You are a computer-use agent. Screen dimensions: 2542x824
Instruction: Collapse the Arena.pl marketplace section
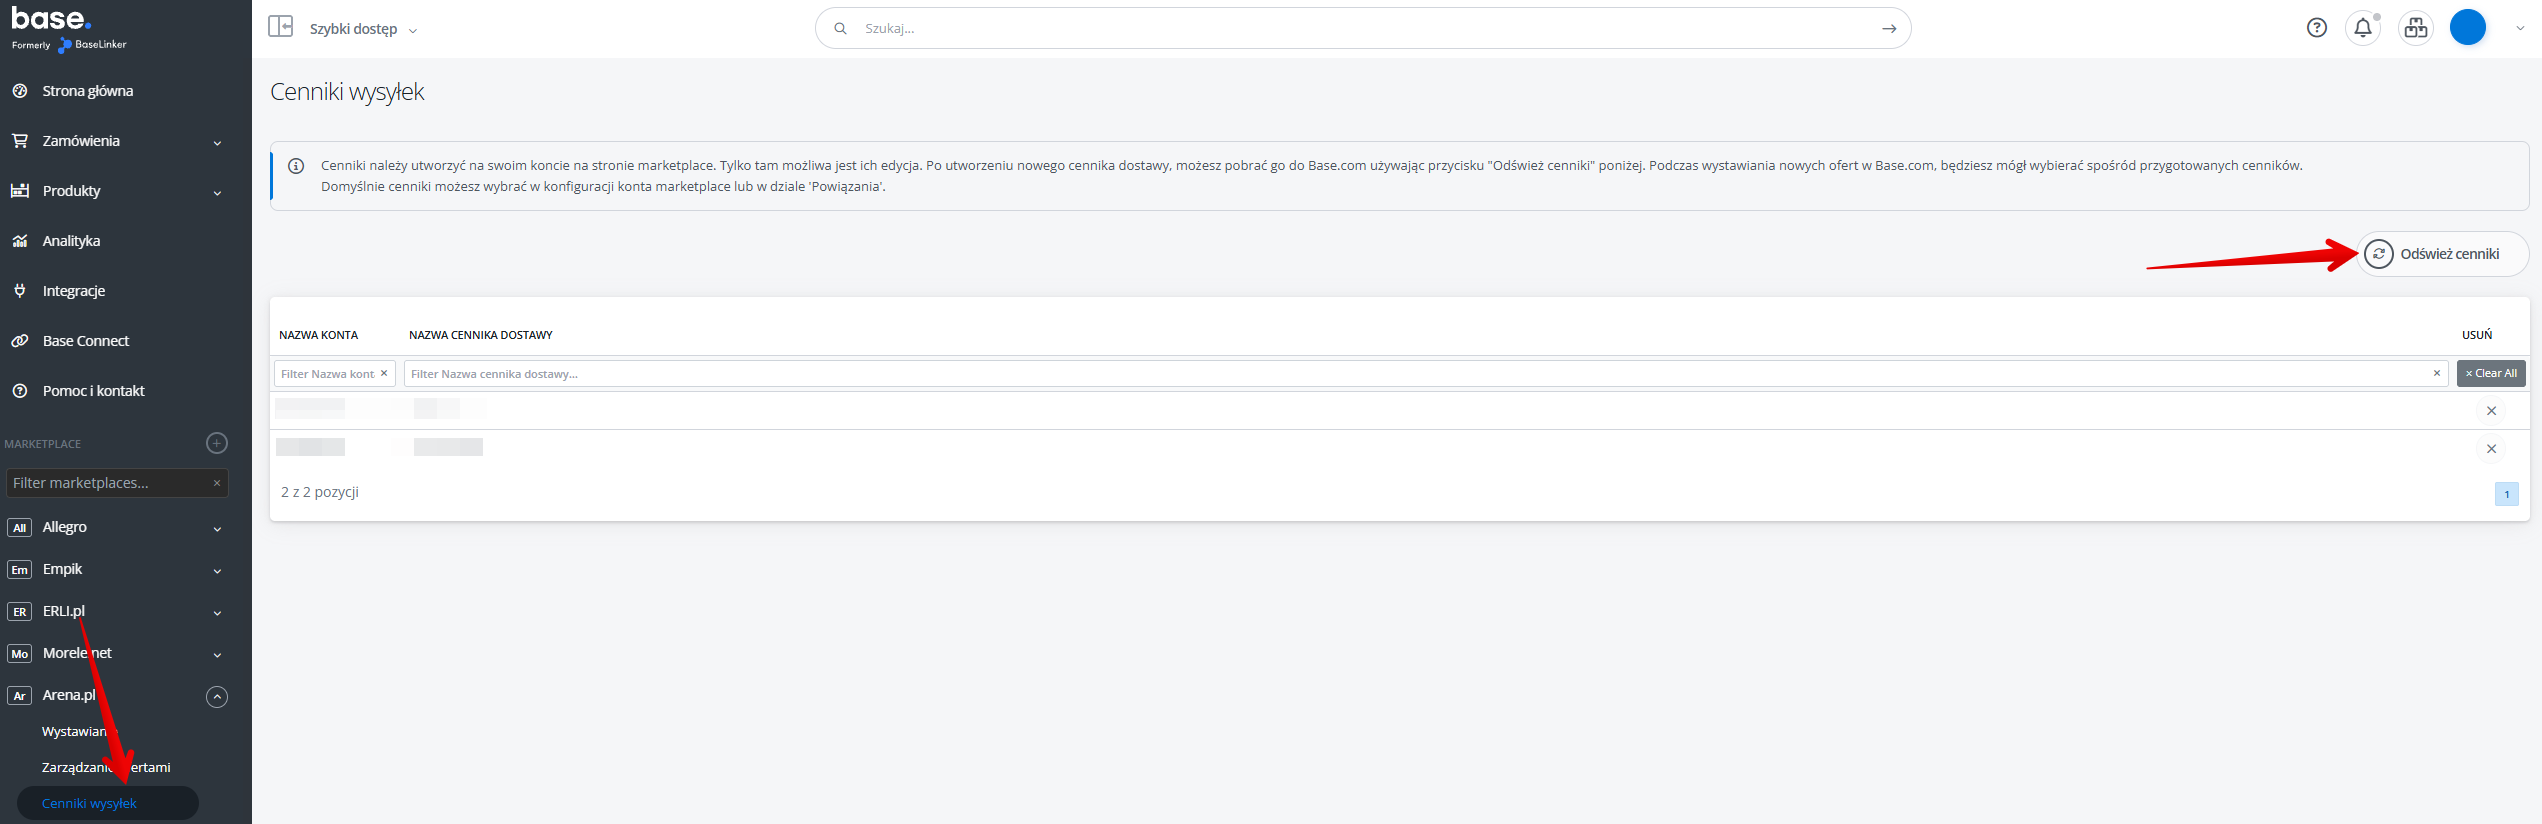point(216,696)
